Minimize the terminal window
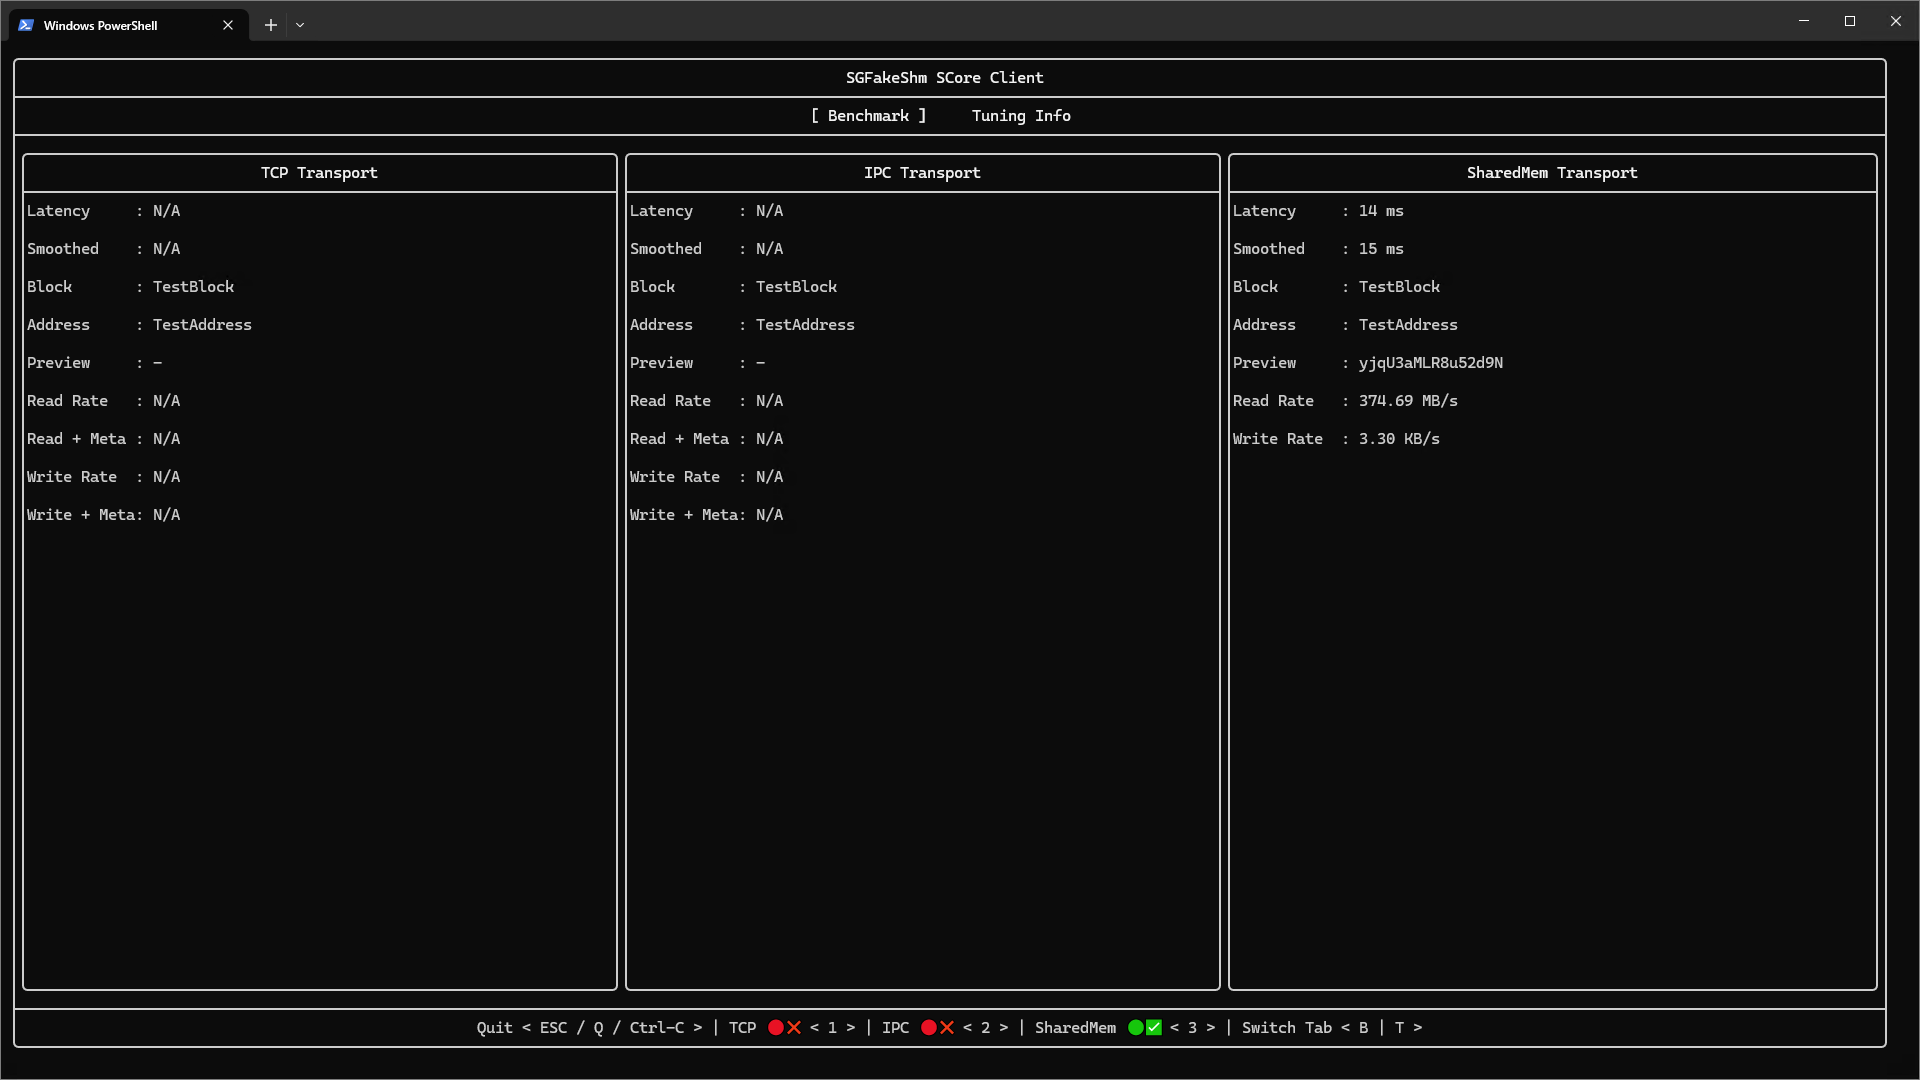The height and width of the screenshot is (1080, 1920). point(1804,21)
